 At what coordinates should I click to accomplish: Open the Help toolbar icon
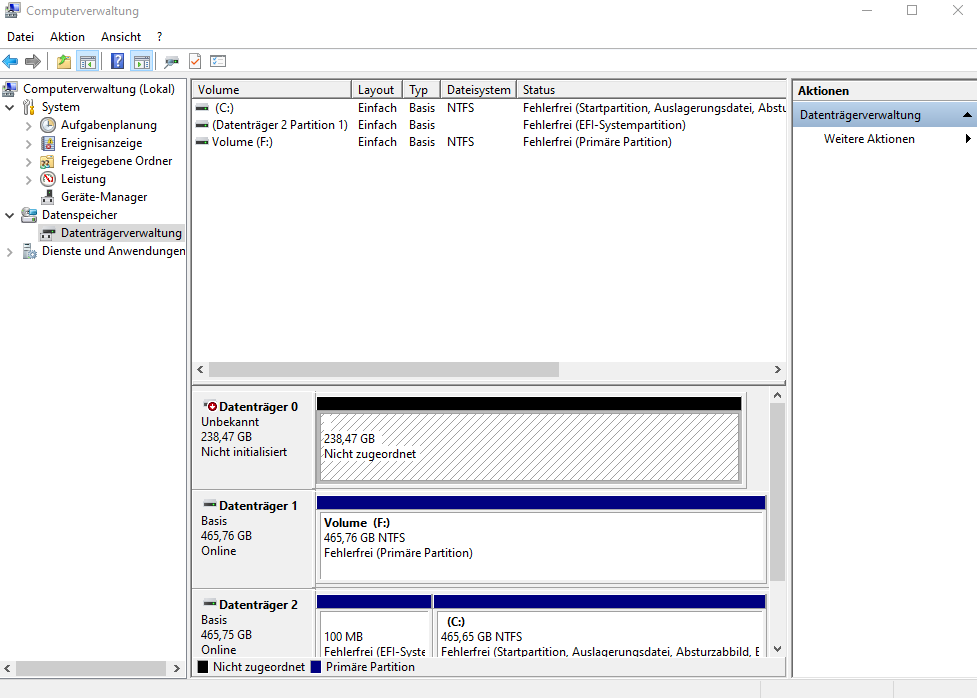click(117, 61)
